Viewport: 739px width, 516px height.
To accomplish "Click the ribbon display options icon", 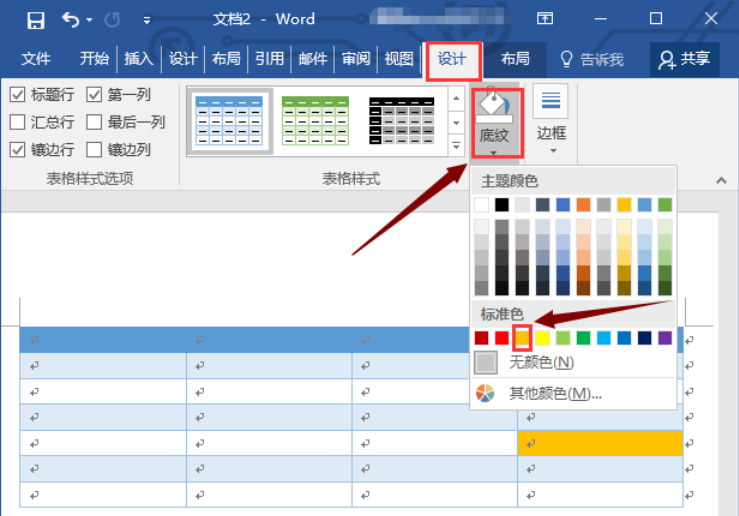I will pyautogui.click(x=545, y=19).
